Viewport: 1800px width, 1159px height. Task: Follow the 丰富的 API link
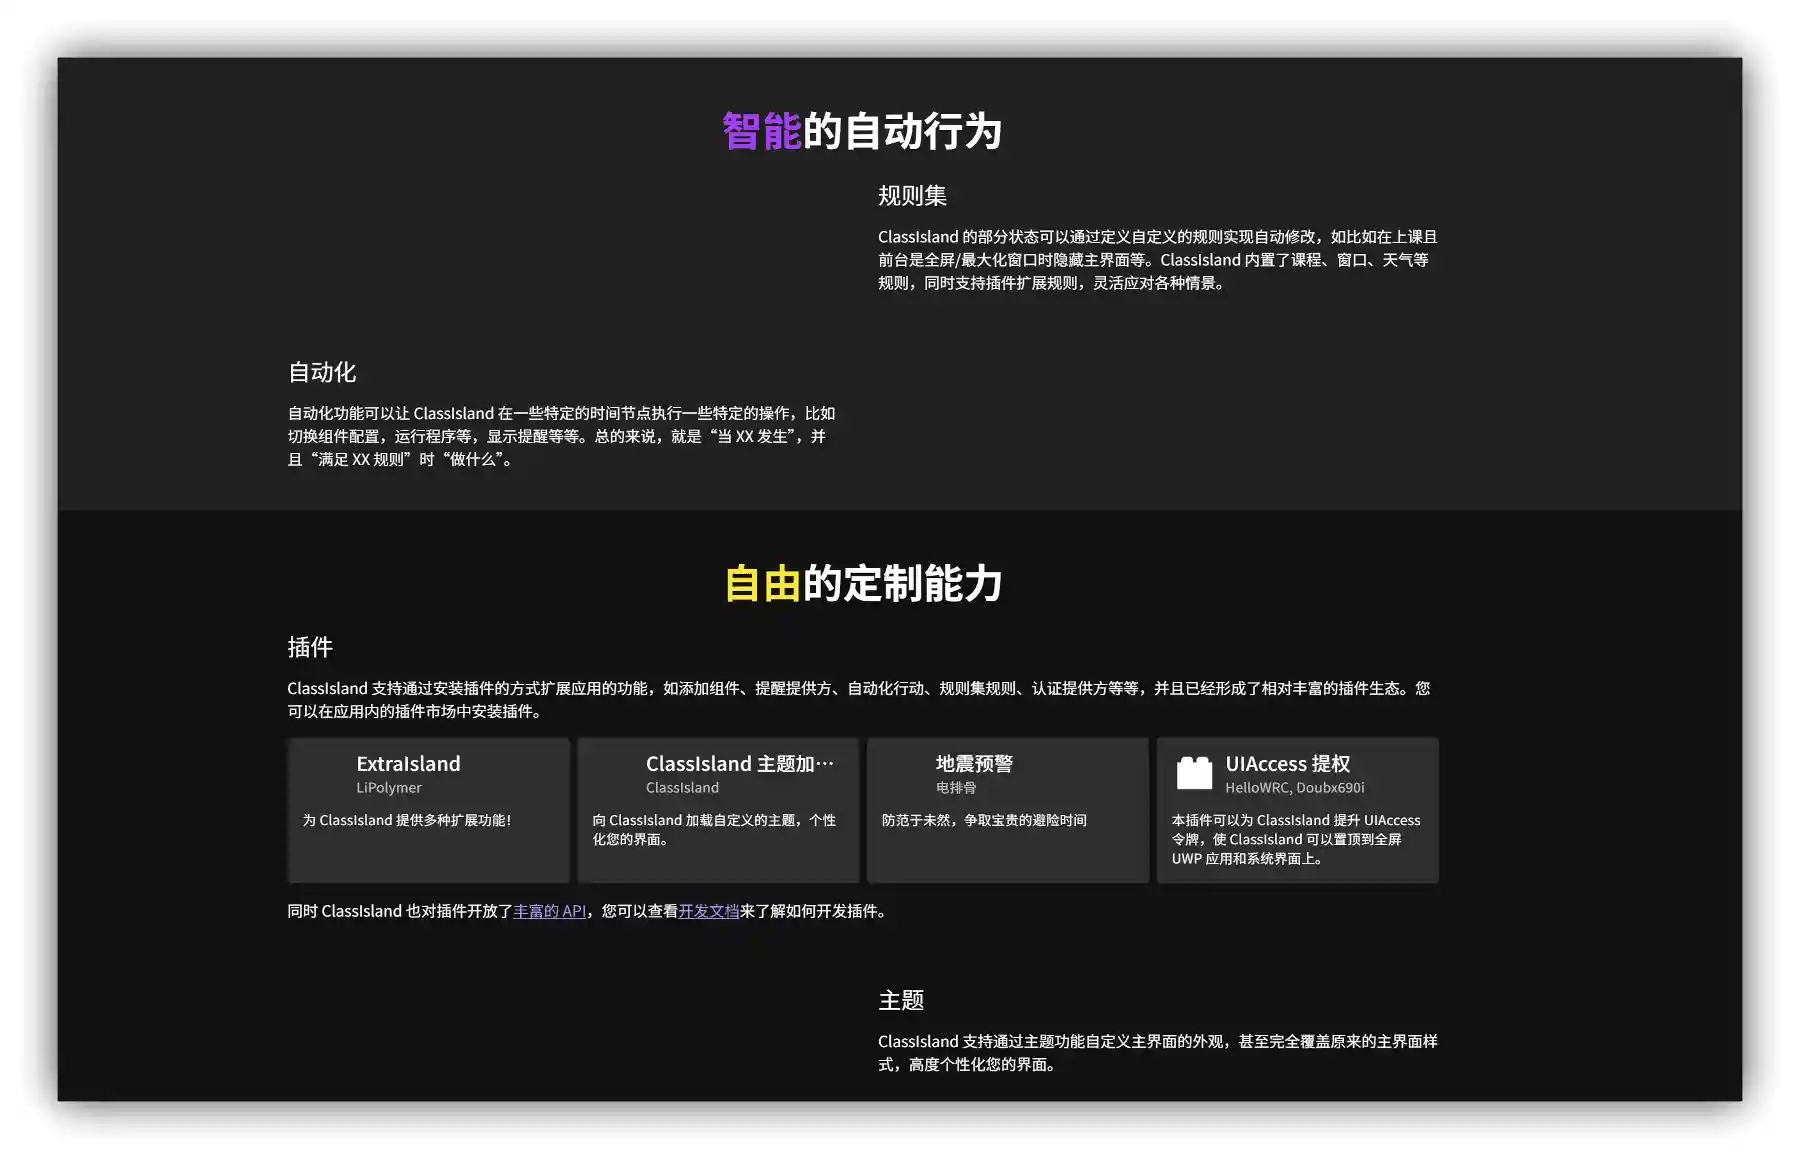[x=549, y=911]
